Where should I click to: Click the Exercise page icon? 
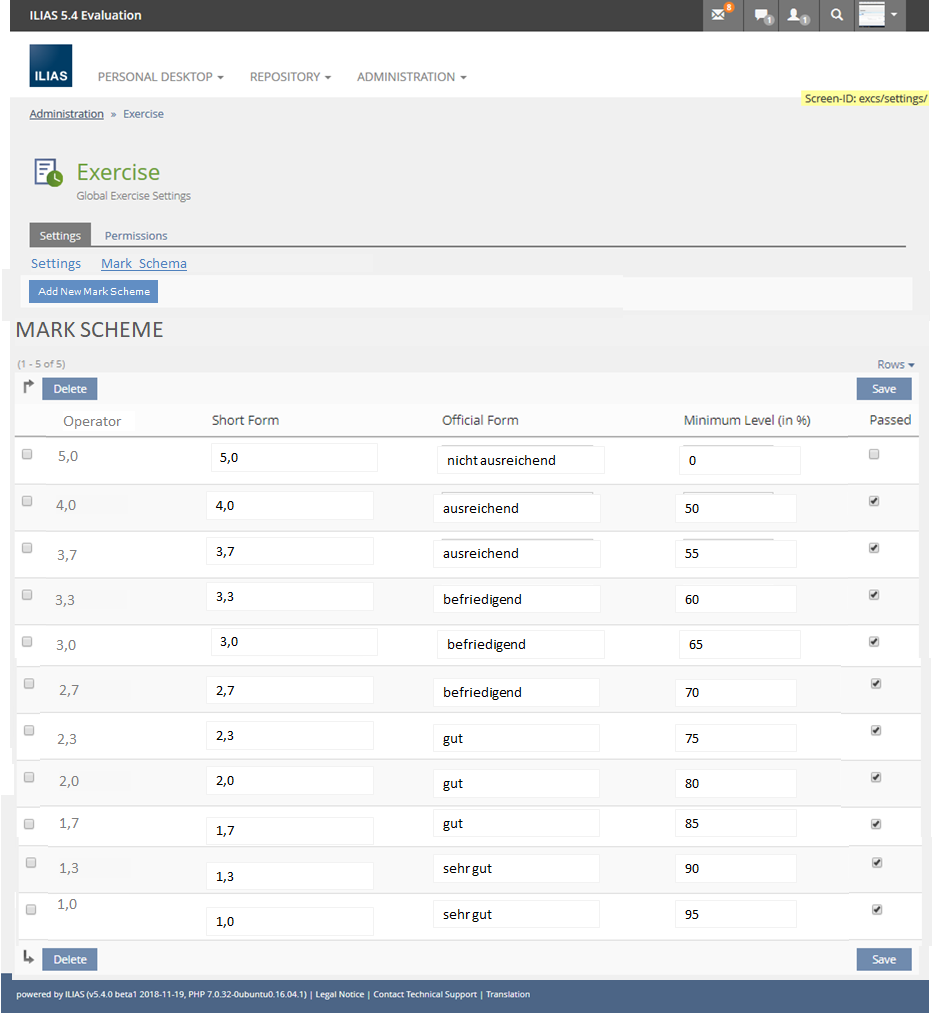[x=48, y=173]
